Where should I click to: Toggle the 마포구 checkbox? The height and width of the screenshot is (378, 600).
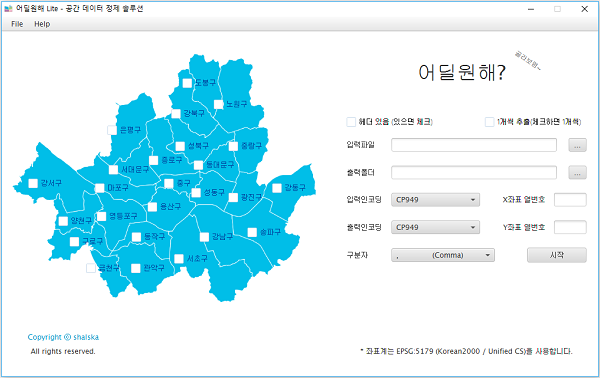click(x=99, y=188)
